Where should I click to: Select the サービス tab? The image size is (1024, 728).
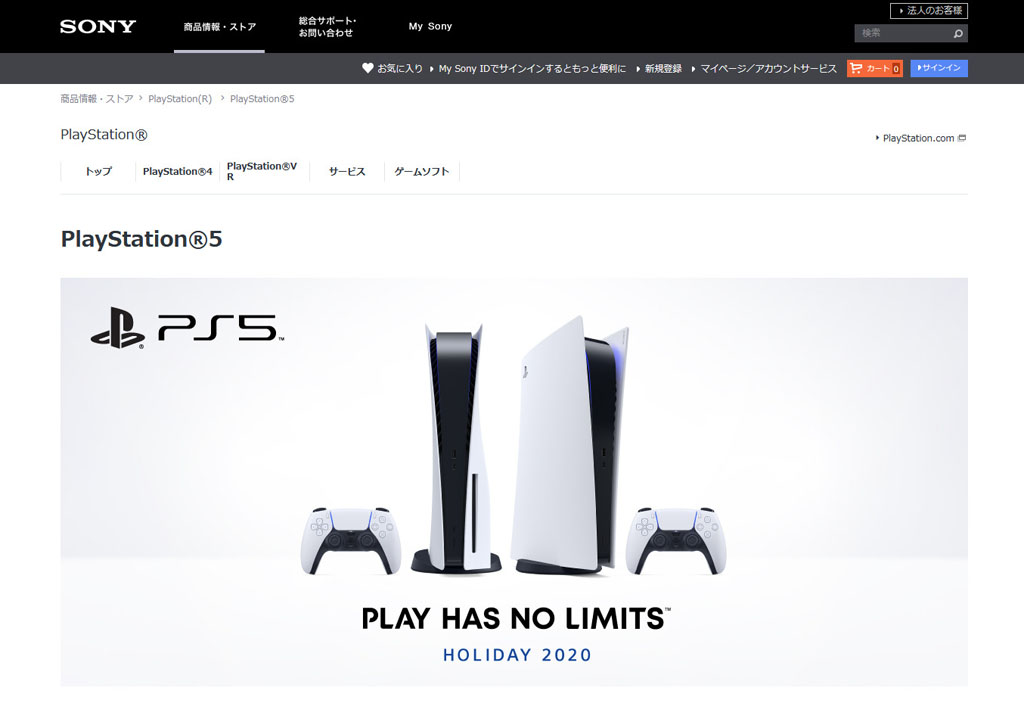coord(347,171)
